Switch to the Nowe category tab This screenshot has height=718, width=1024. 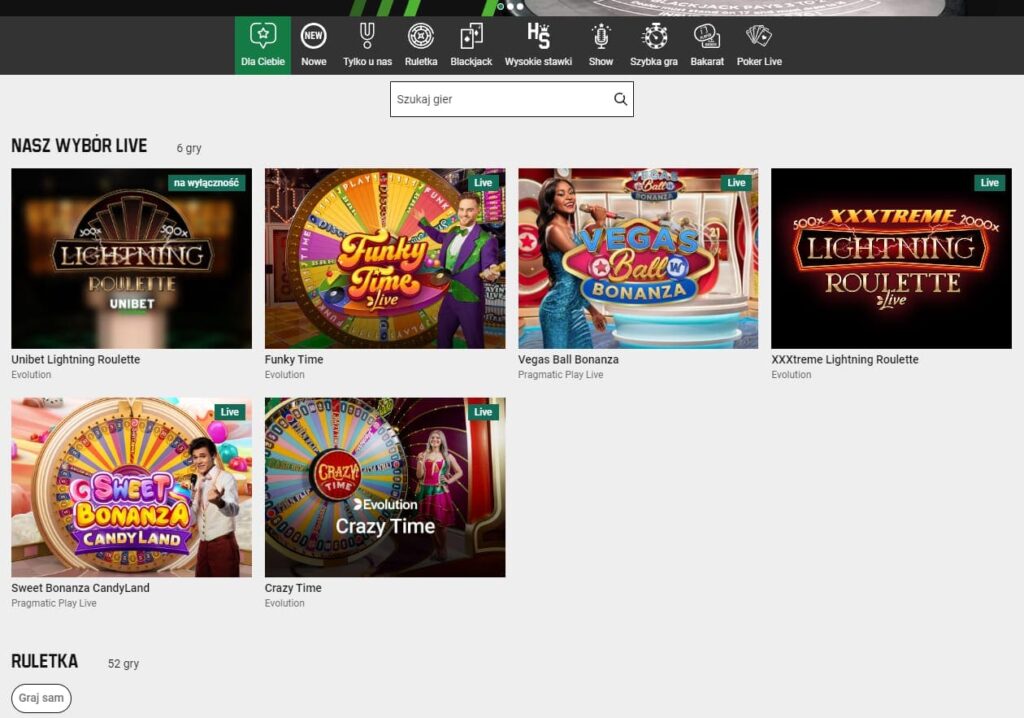coord(313,36)
